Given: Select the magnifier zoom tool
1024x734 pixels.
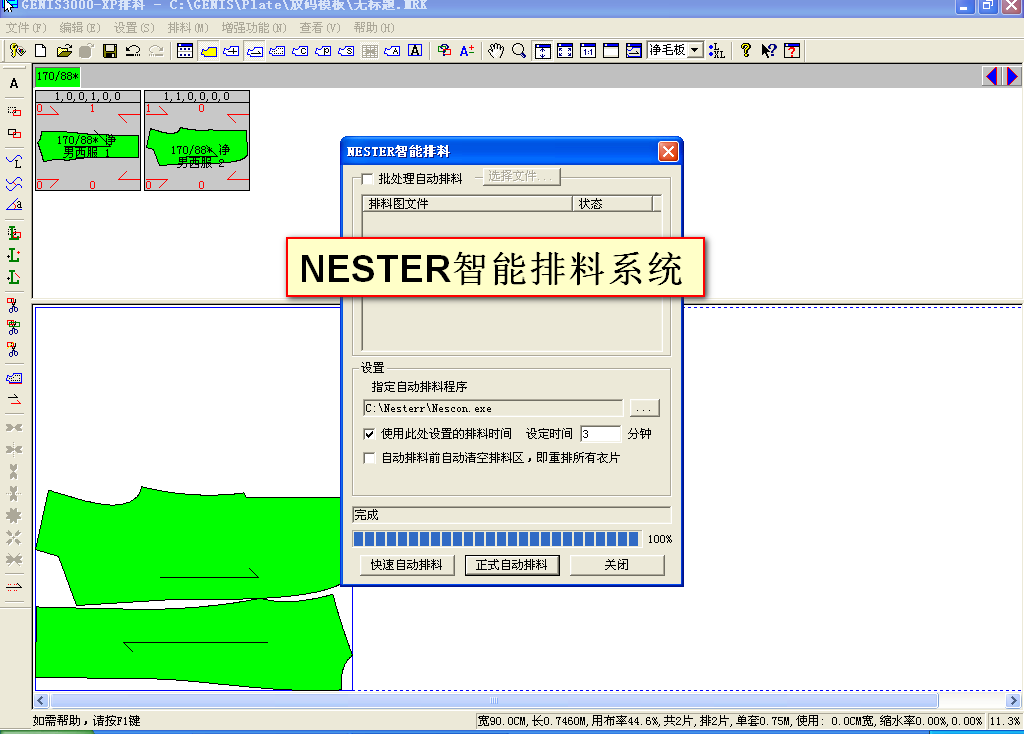Looking at the screenshot, I should coord(519,50).
